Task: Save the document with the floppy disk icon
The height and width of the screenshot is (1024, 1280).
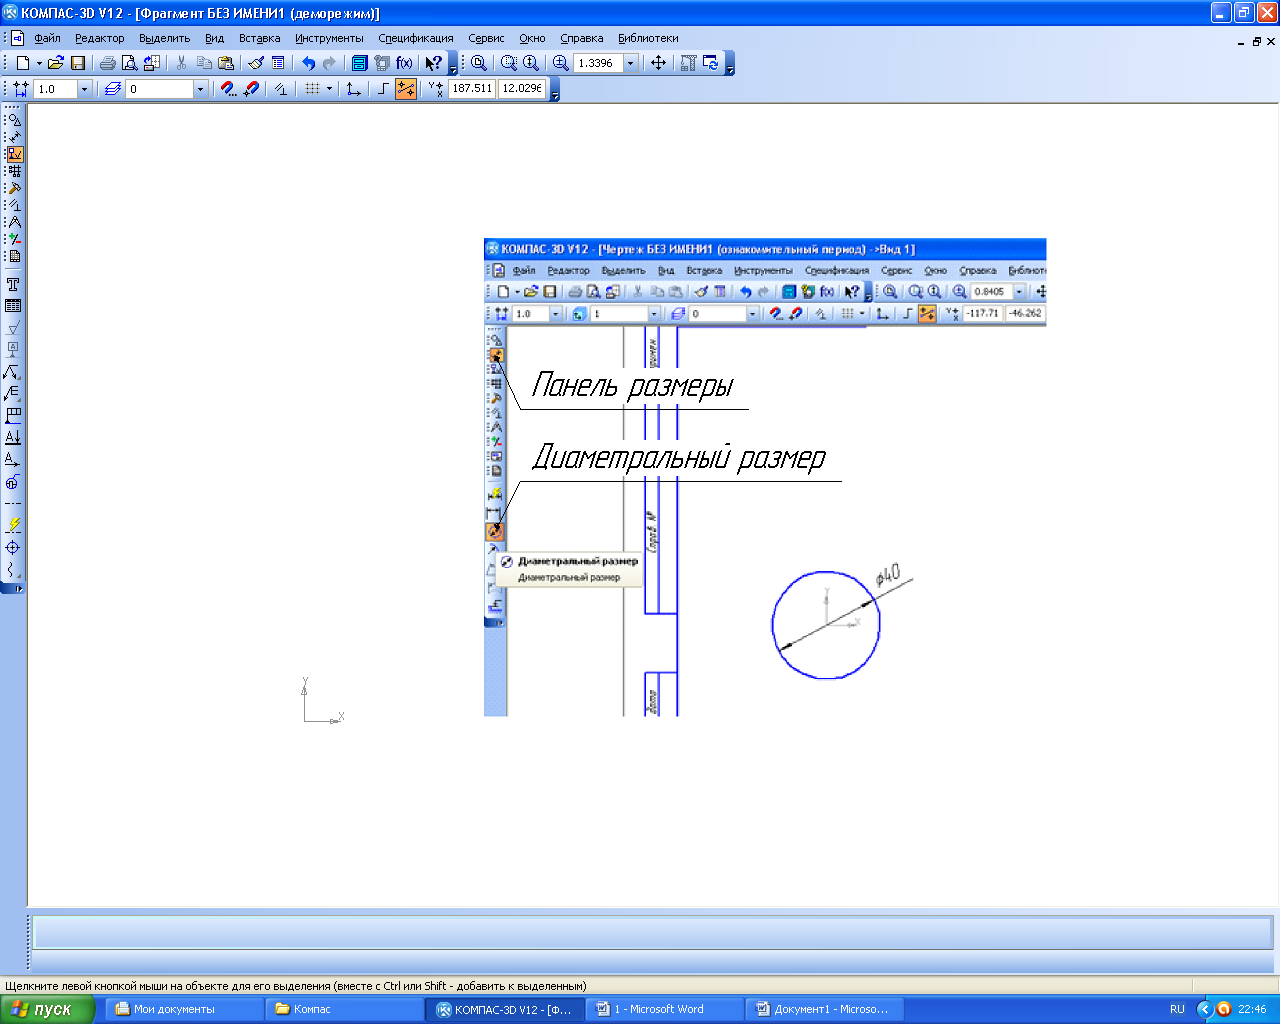Action: point(78,62)
